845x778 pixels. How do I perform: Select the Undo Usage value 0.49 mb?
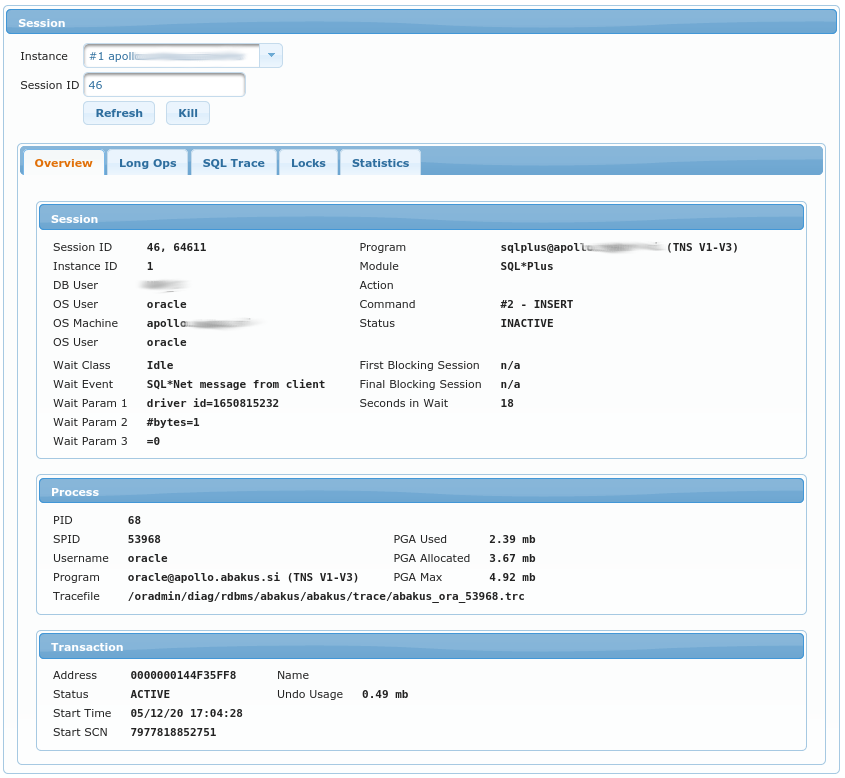pos(385,694)
